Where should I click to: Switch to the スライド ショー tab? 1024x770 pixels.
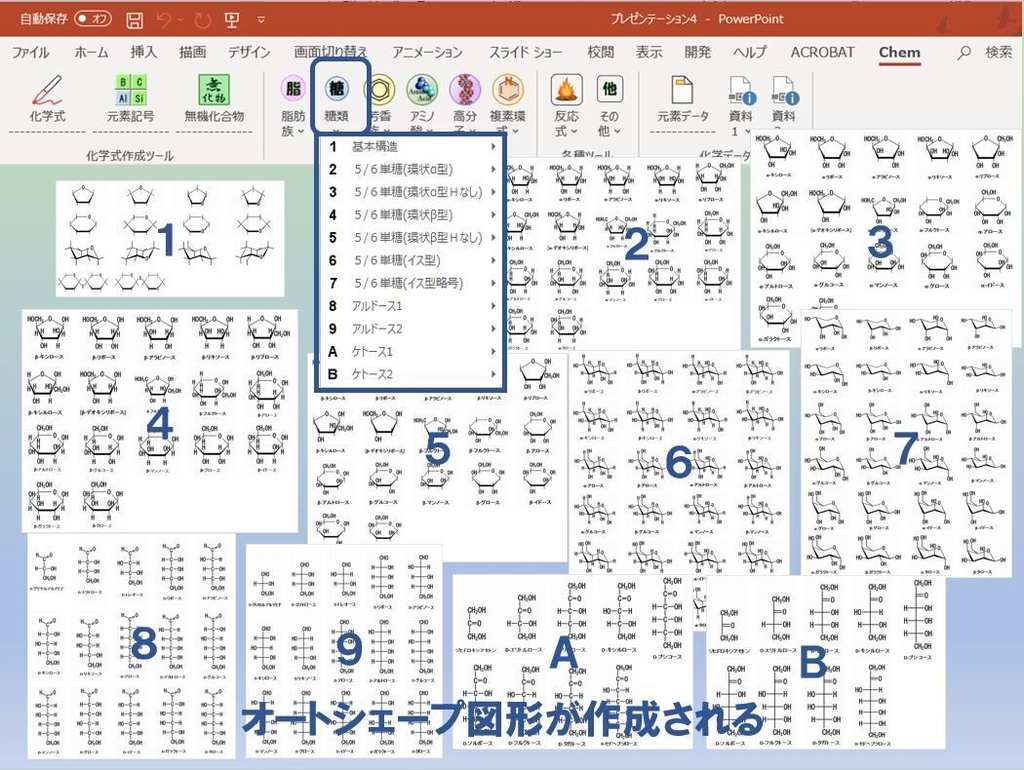click(526, 52)
